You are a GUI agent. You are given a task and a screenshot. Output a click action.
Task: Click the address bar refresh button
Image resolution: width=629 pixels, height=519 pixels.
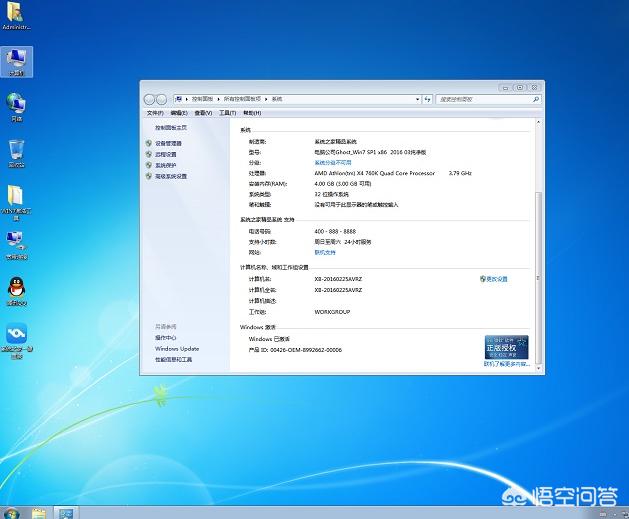coord(427,99)
